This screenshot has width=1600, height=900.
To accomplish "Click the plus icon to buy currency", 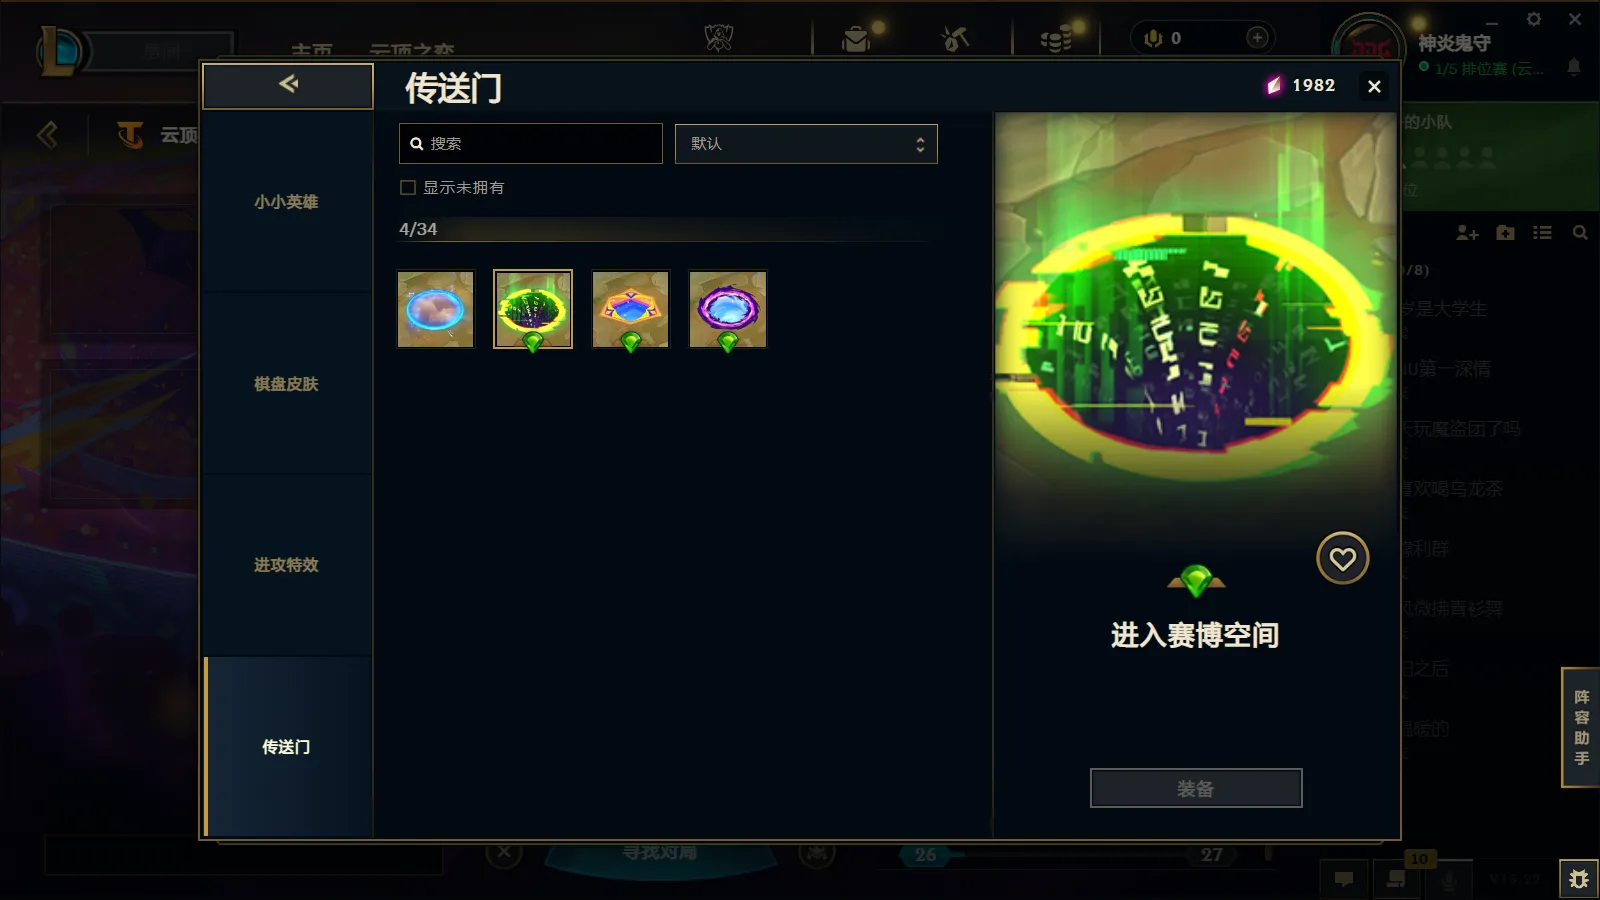I will pos(1257,38).
